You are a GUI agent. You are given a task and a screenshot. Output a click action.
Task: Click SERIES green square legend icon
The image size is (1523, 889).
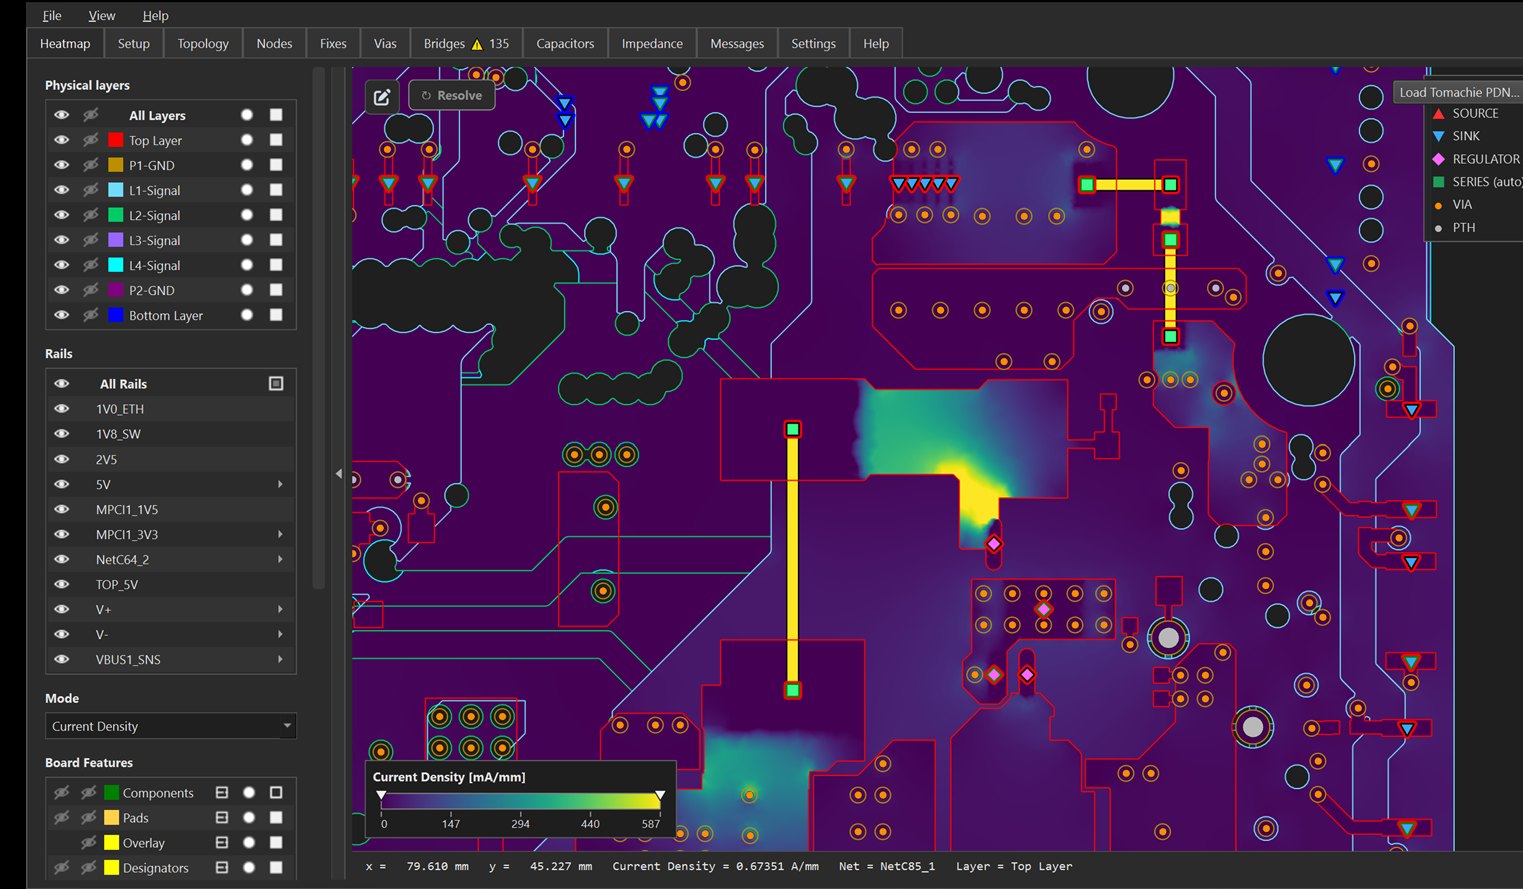(1439, 182)
